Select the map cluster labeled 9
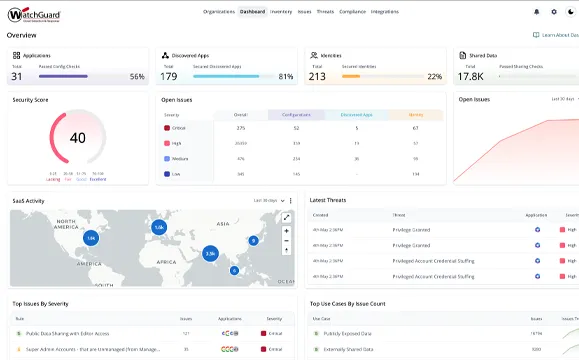 [x=253, y=241]
